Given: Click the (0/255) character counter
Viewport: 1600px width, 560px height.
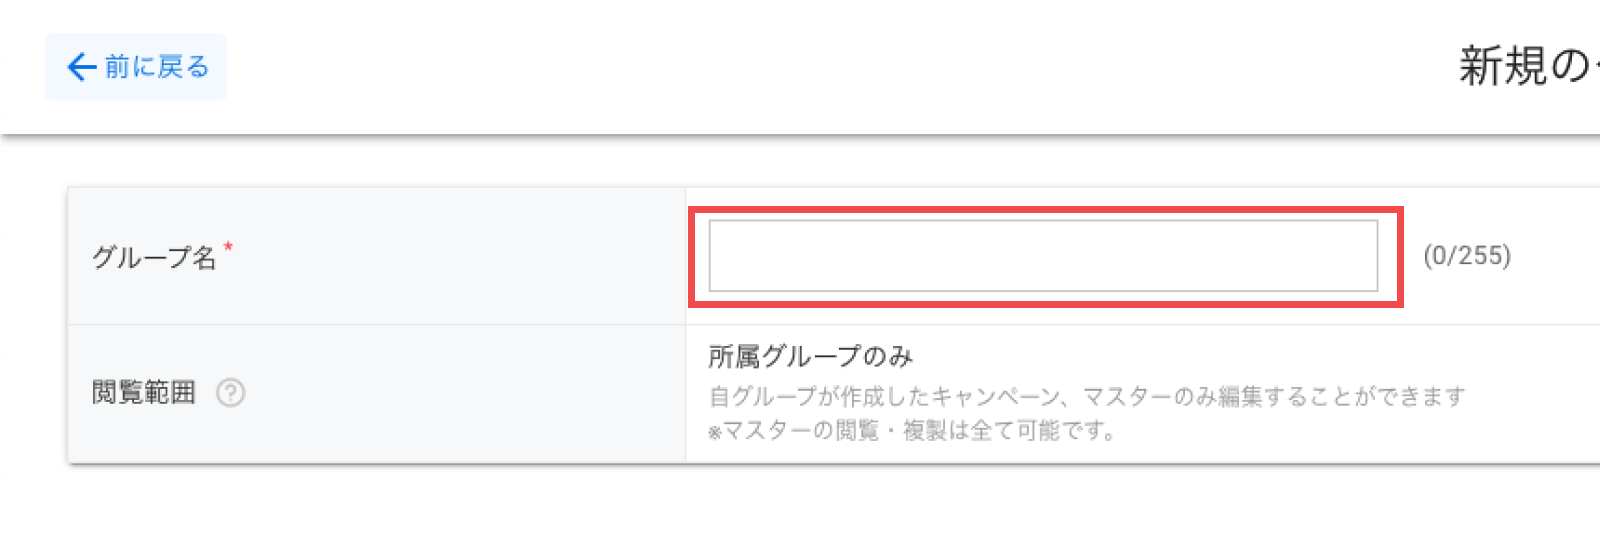Looking at the screenshot, I should click(1467, 256).
